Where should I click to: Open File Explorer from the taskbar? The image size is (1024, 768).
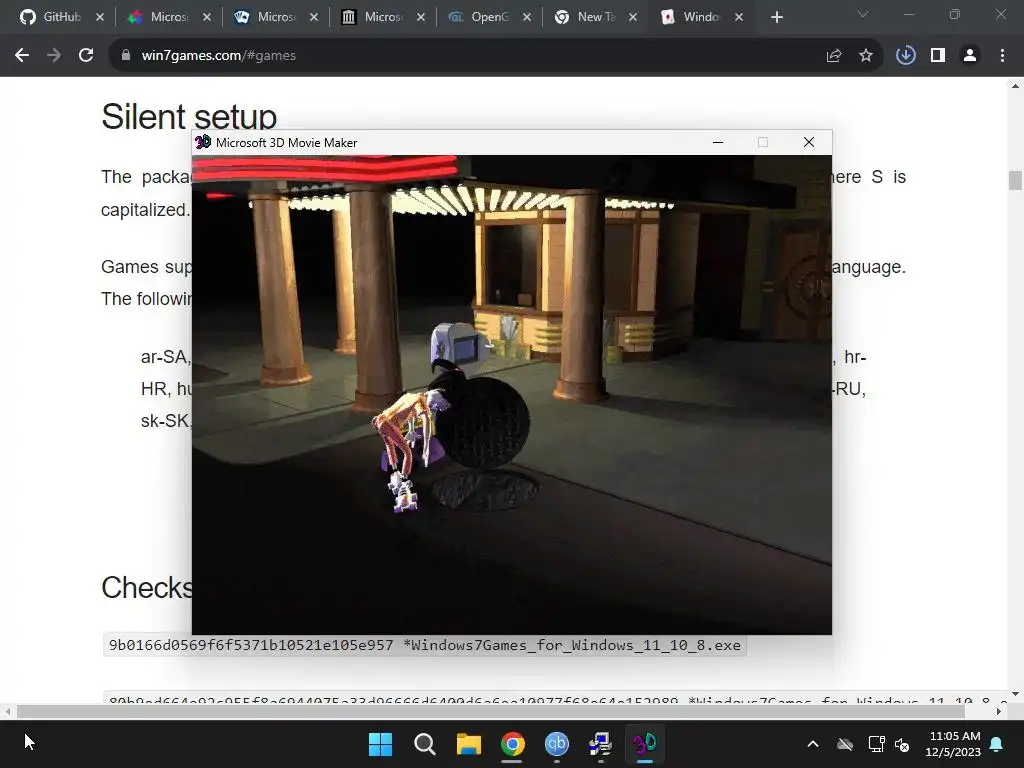[468, 744]
